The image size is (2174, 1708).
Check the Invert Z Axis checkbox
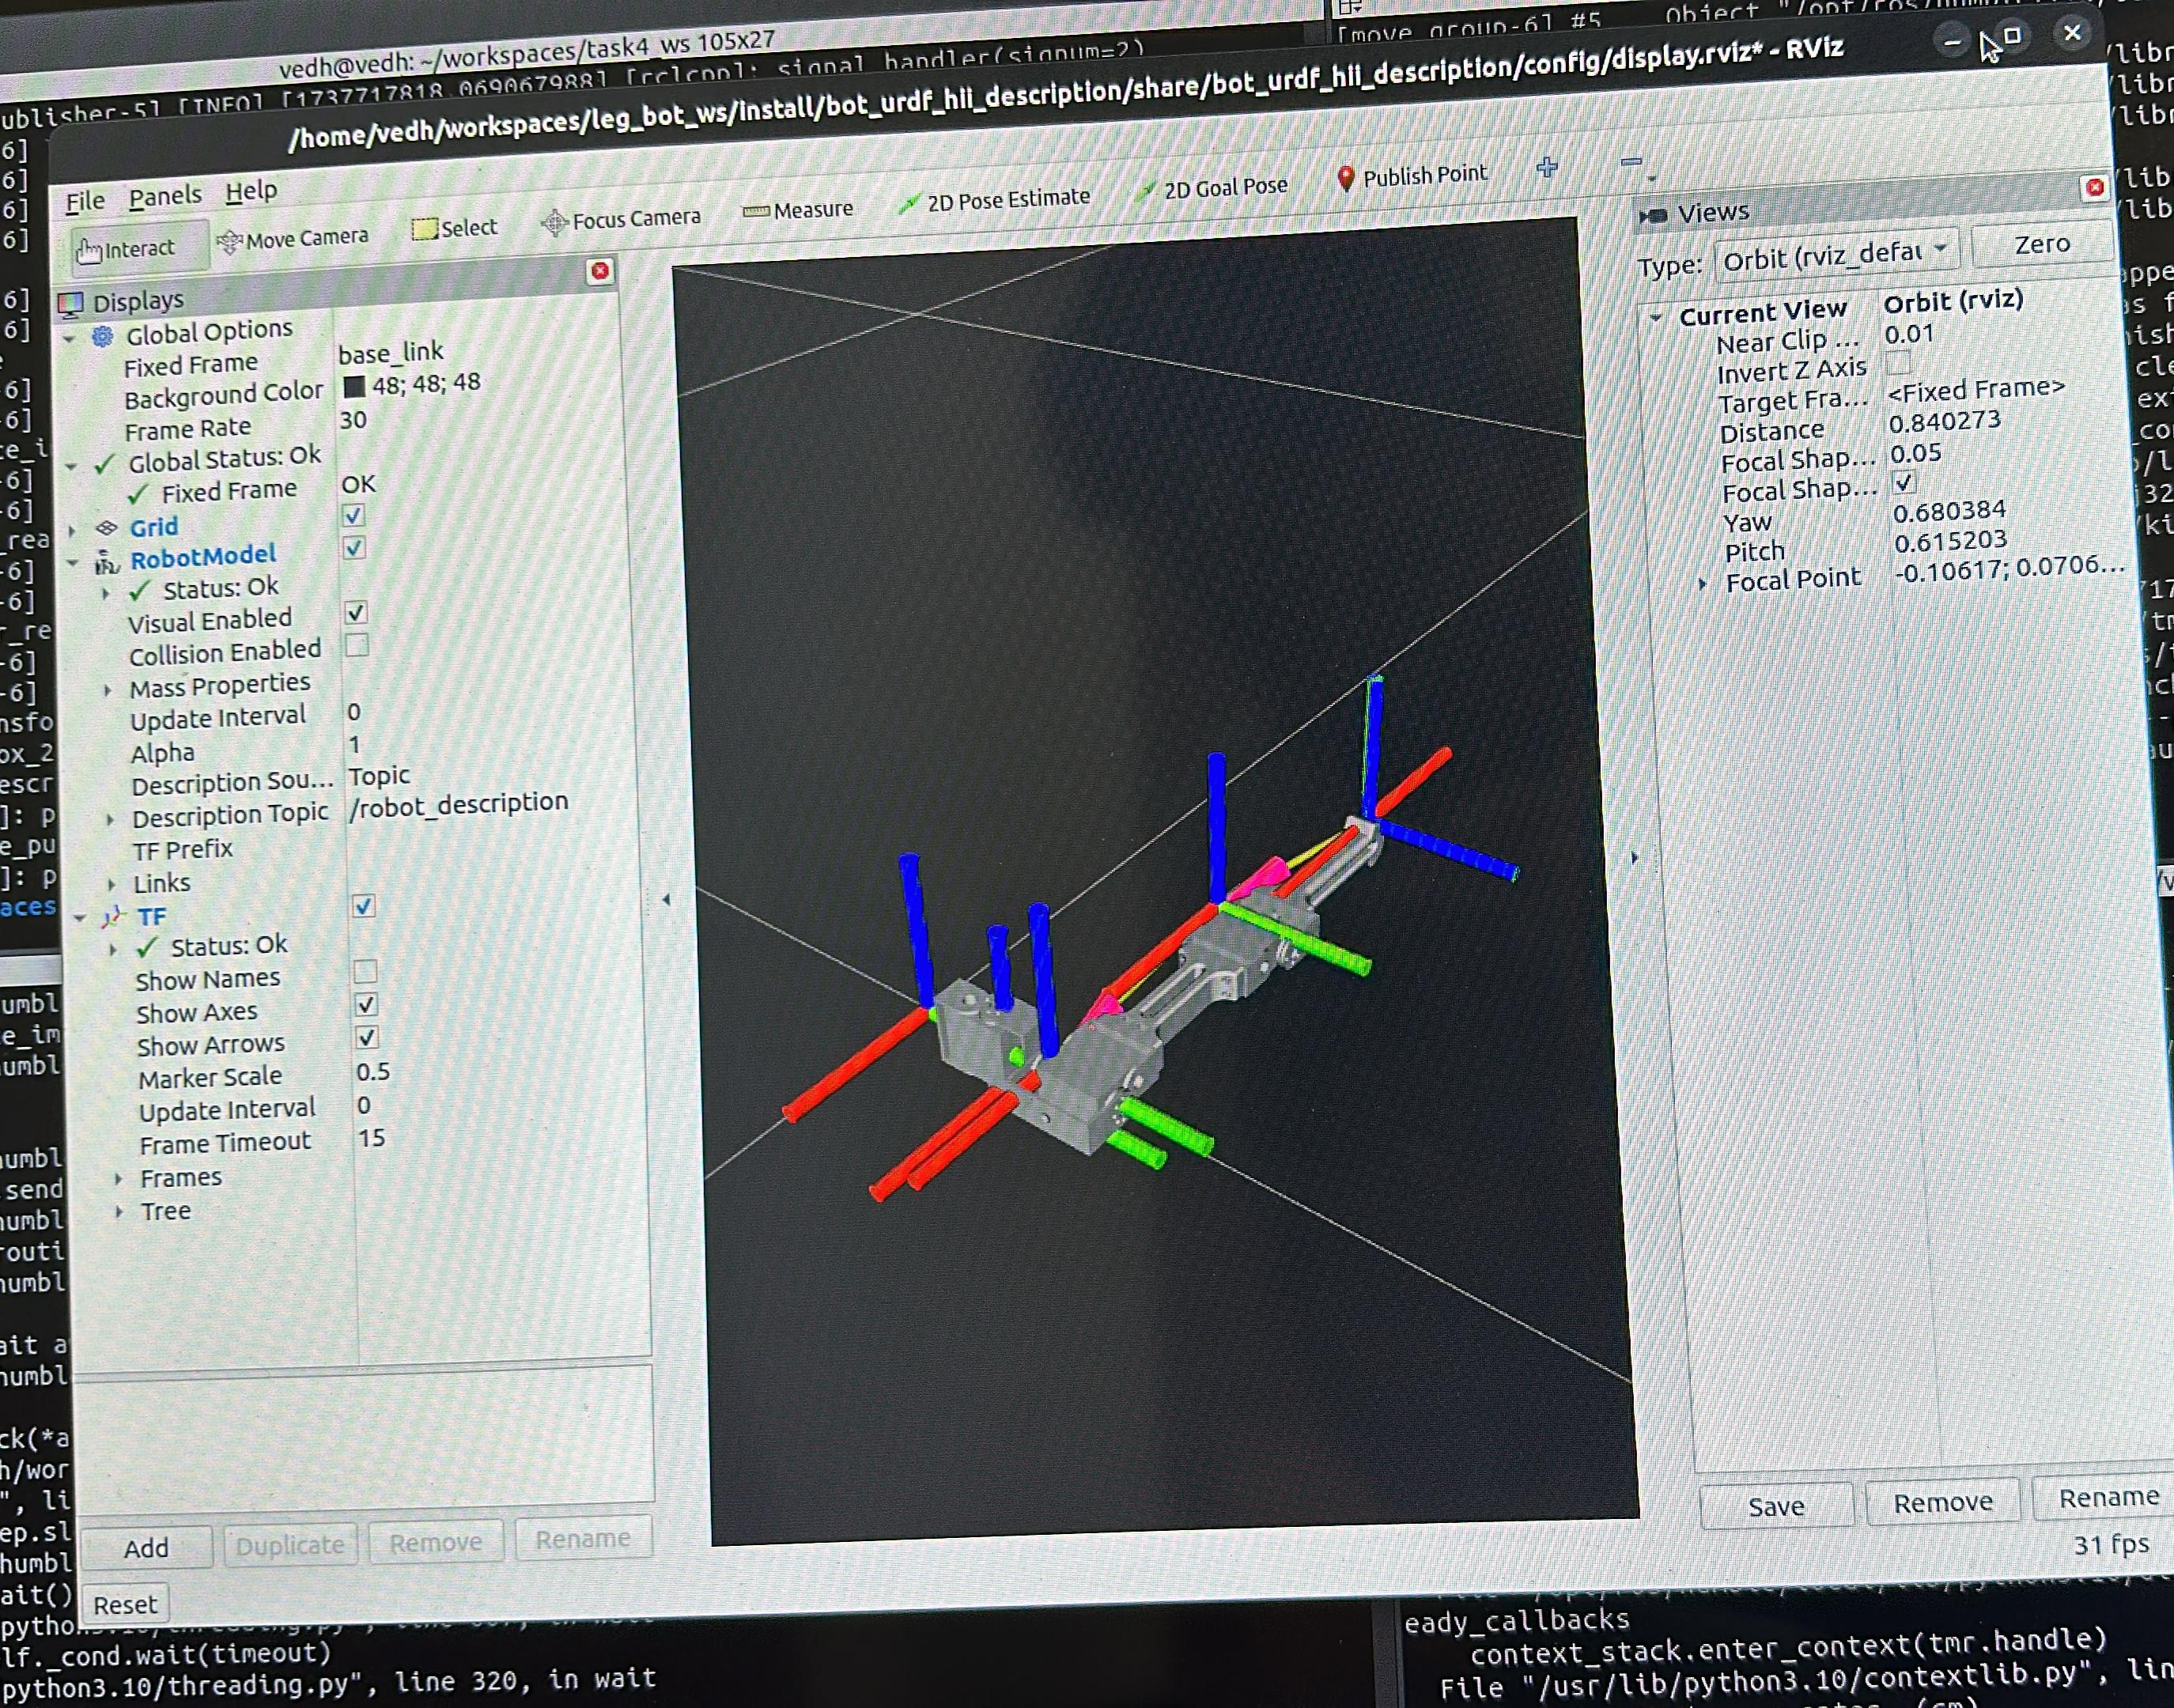[1898, 362]
